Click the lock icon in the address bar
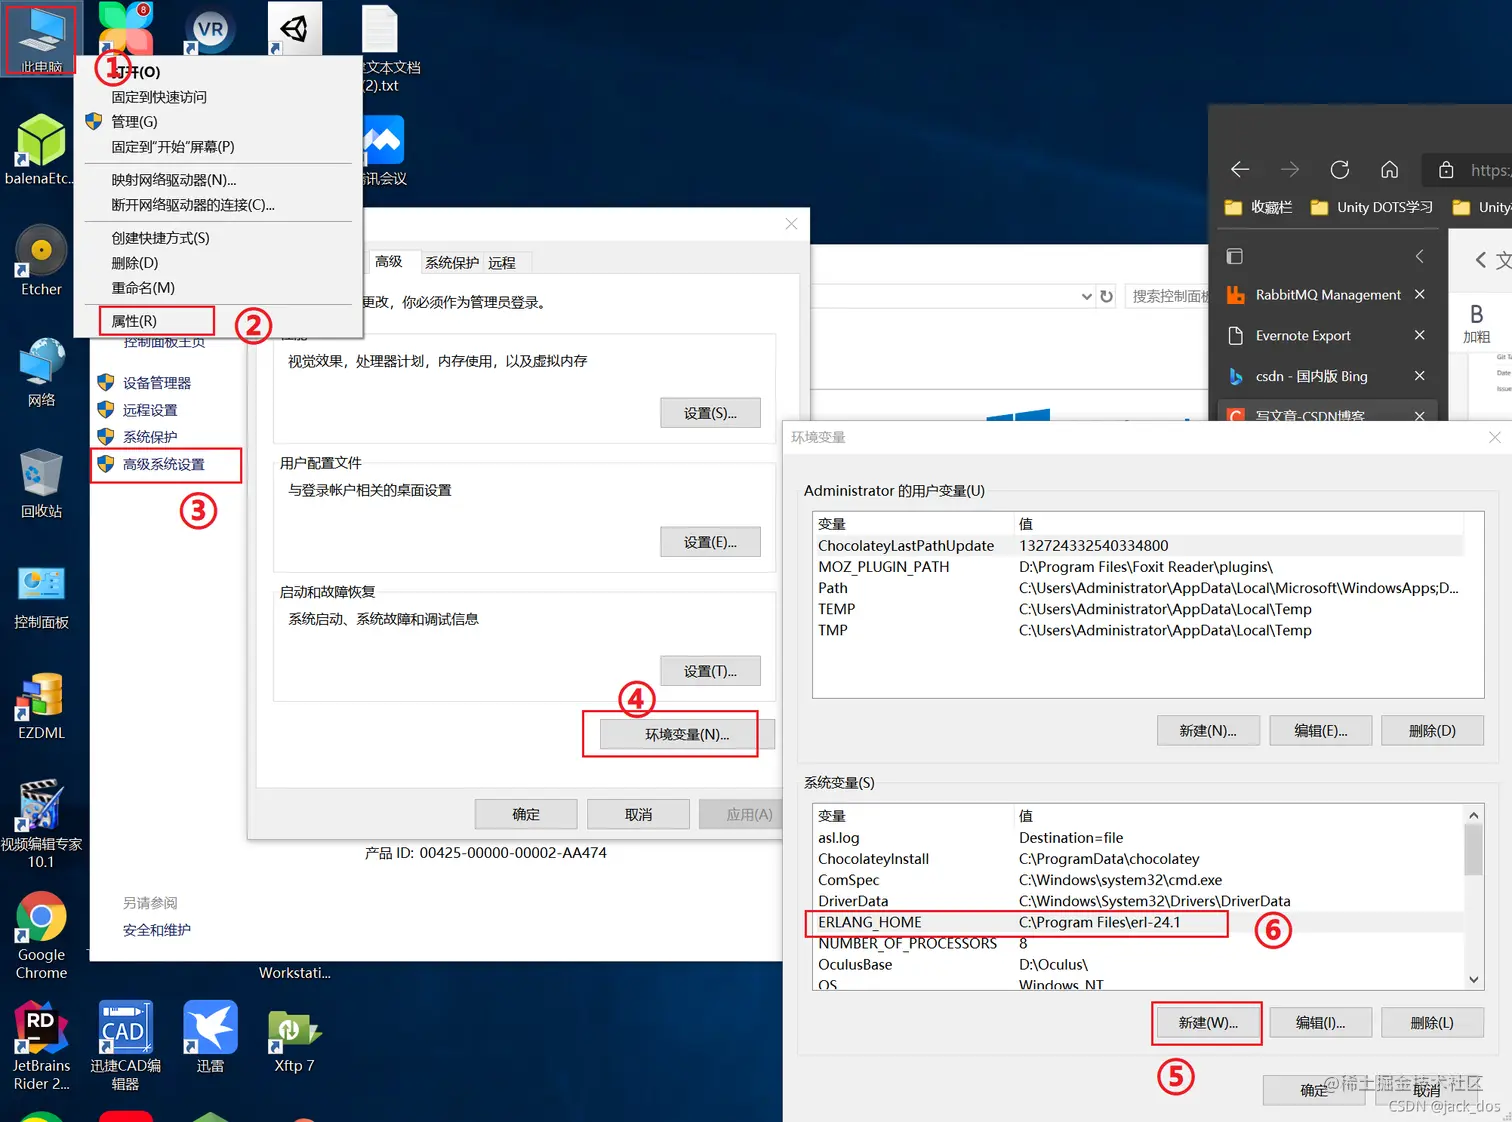Image resolution: width=1512 pixels, height=1122 pixels. coord(1446,170)
